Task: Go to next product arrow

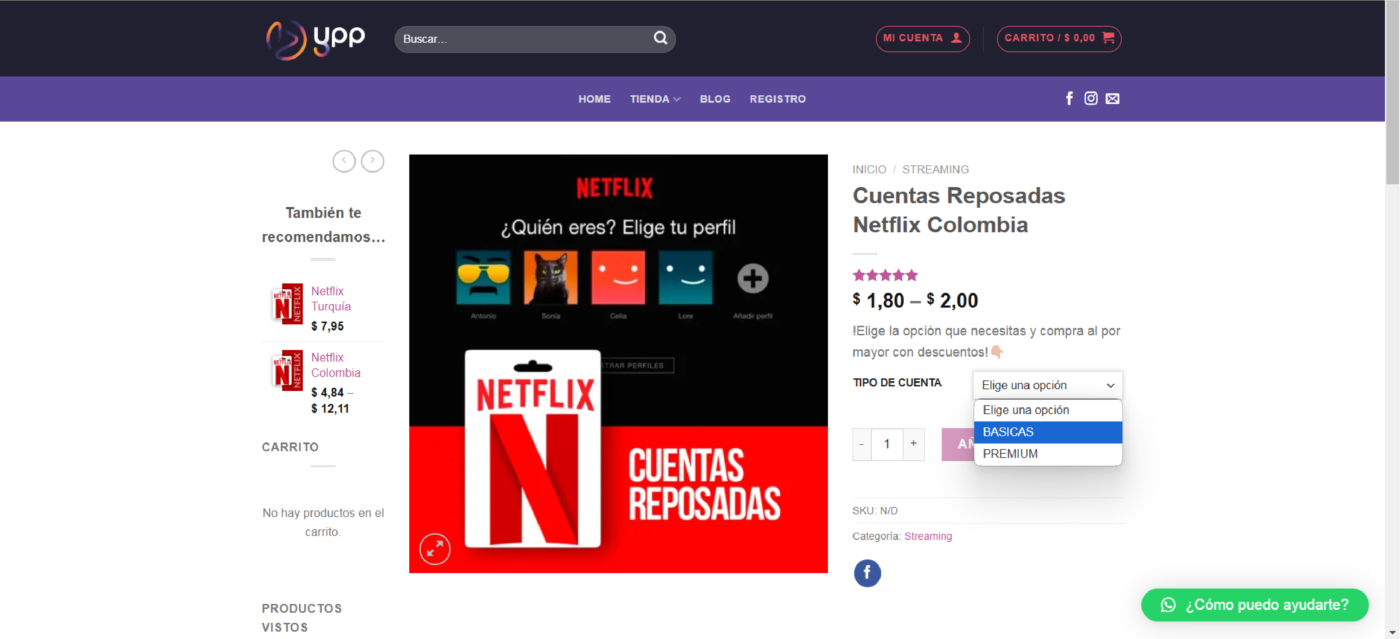Action: click(x=372, y=161)
